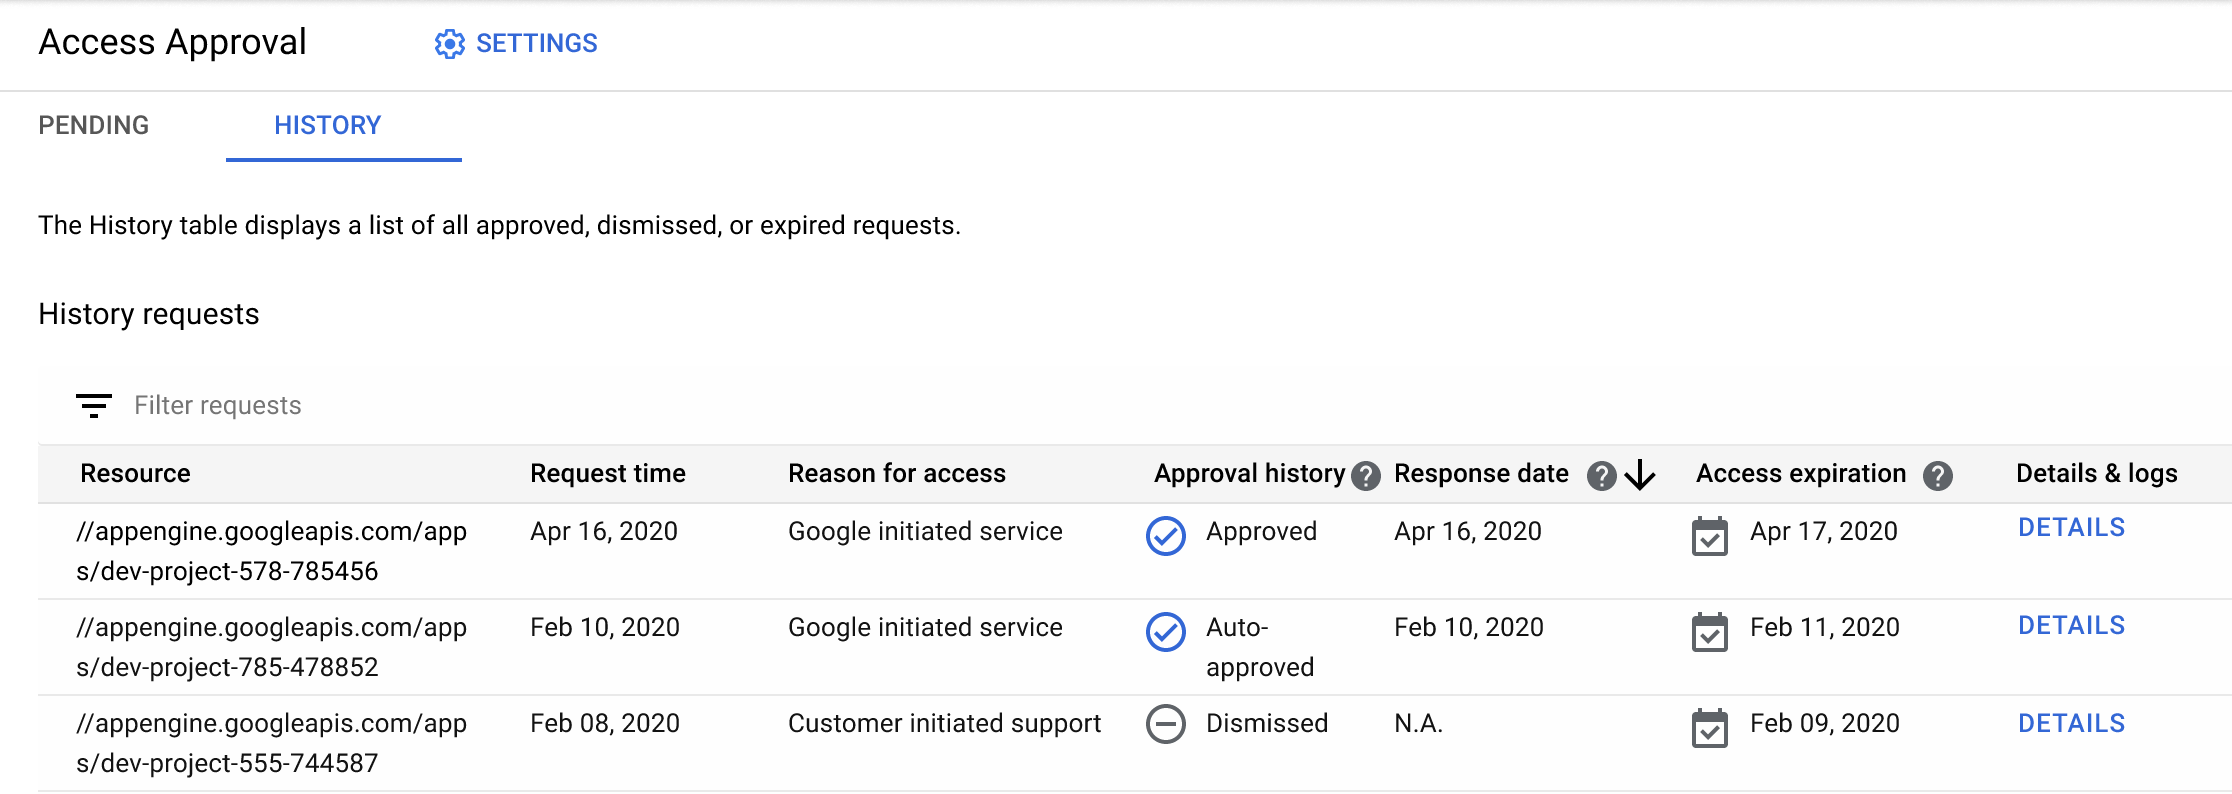Click calendar icon beside Apr 17, 2020
This screenshot has width=2232, height=794.
pos(1709,536)
